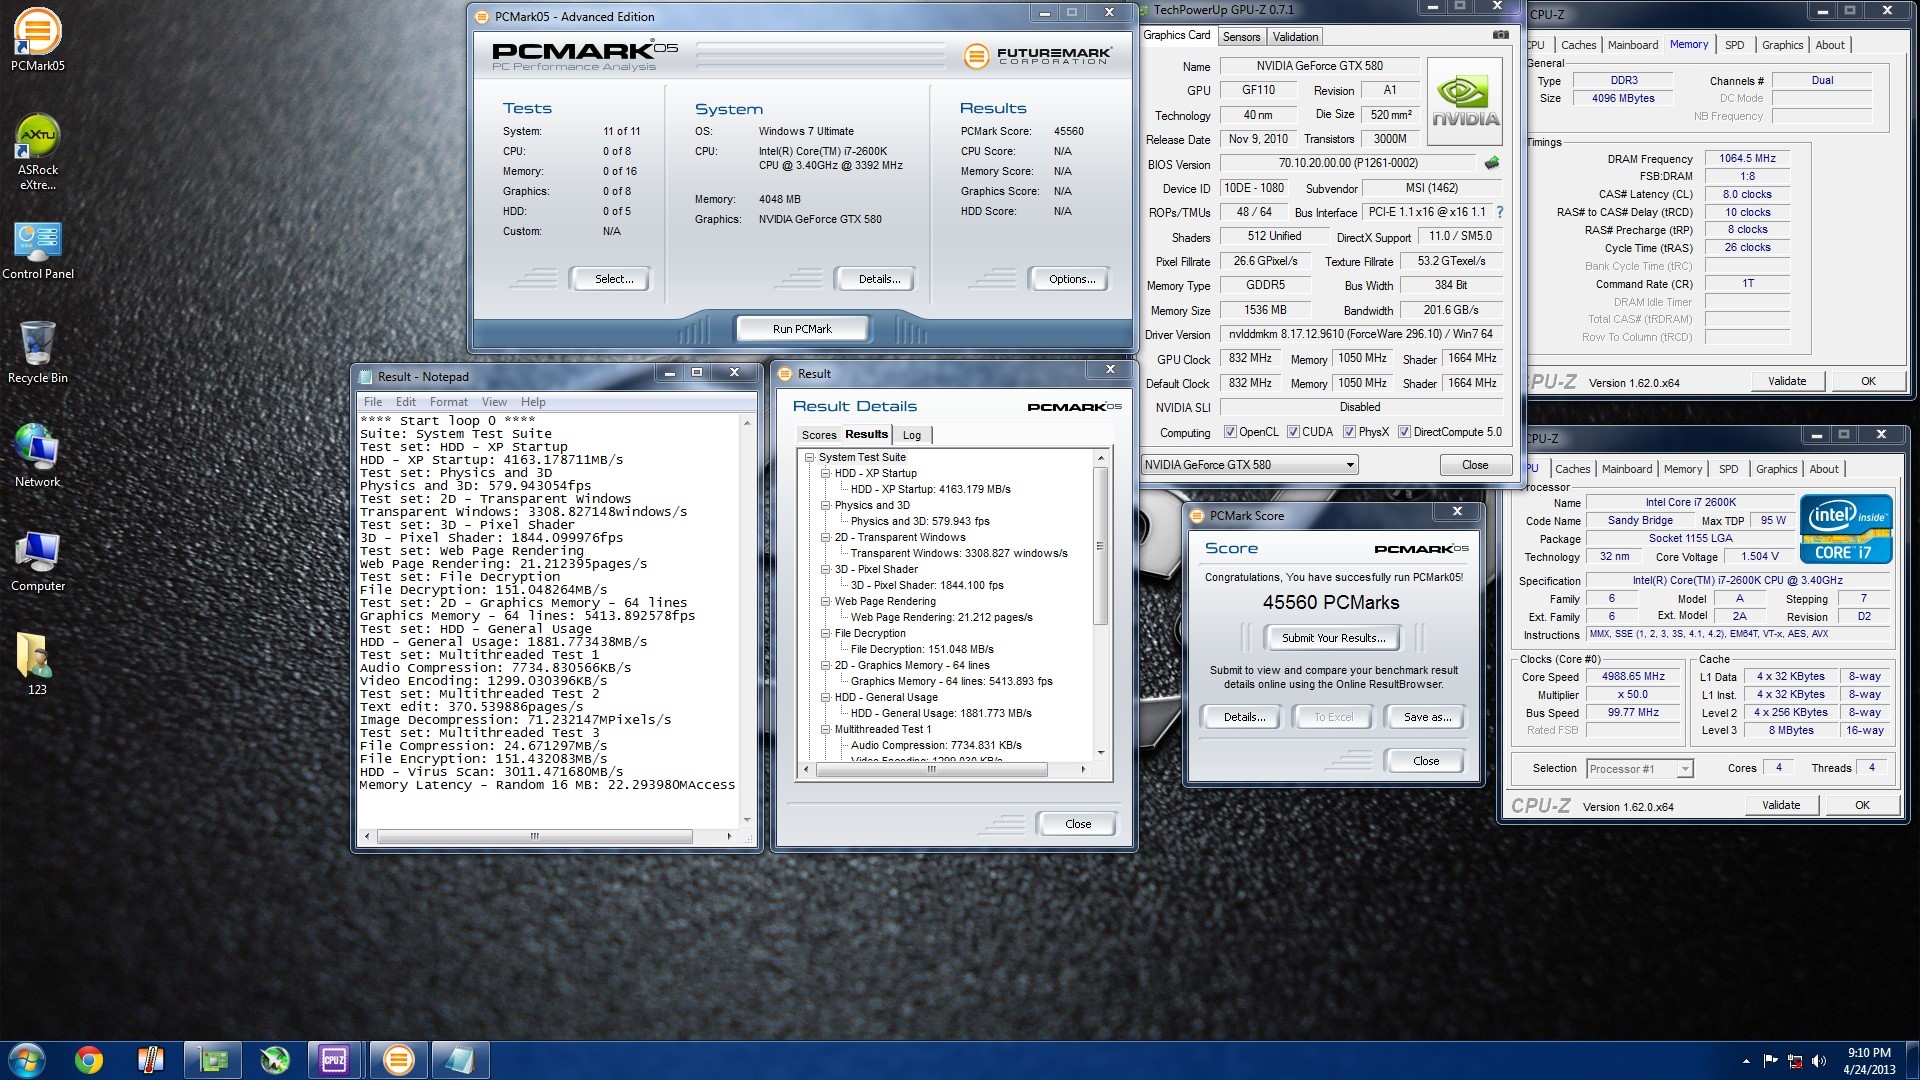This screenshot has width=1920, height=1080.
Task: Click the Intel Core i7 logo in CPU-Z
Action: click(x=1846, y=529)
